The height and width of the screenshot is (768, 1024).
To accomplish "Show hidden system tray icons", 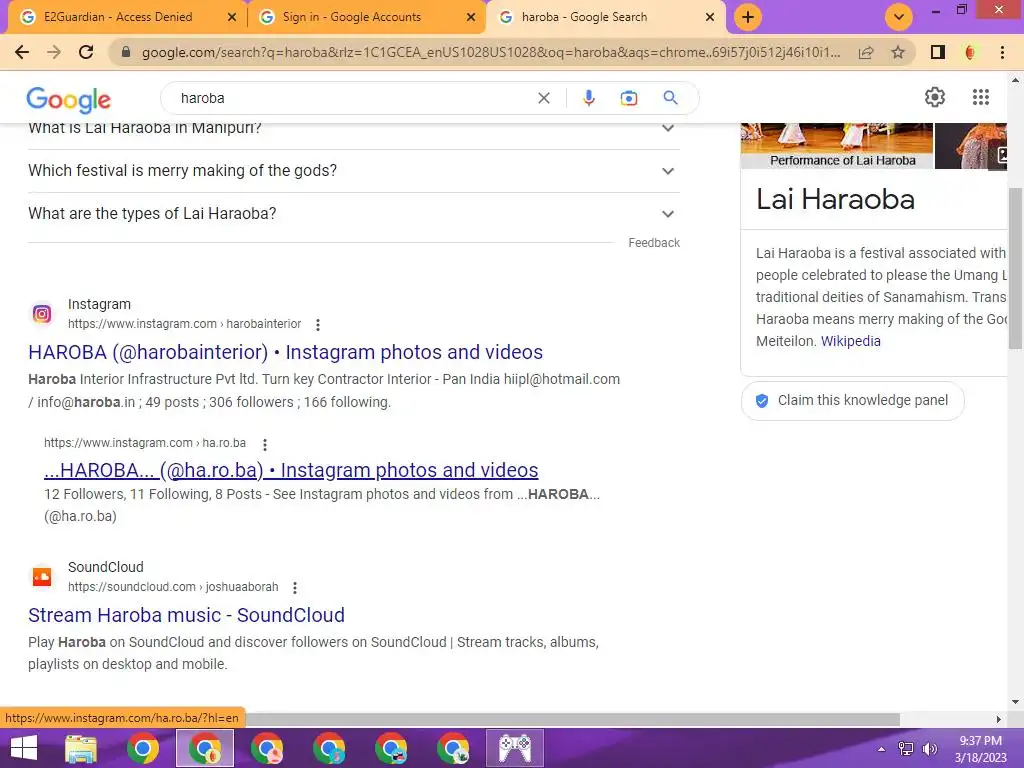I will 881,749.
